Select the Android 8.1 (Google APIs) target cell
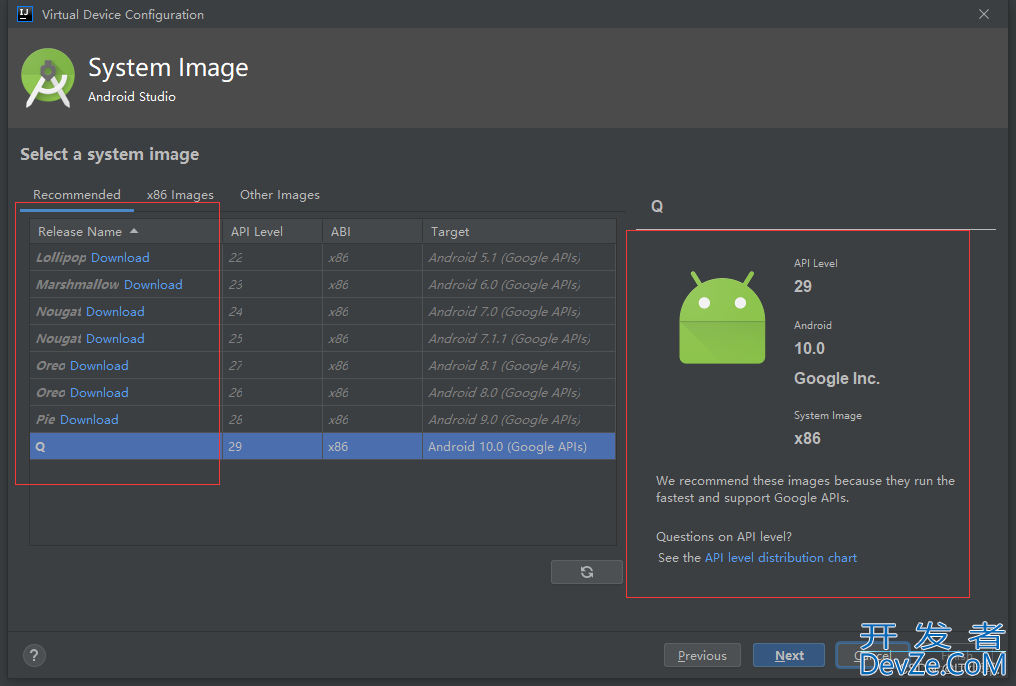This screenshot has height=686, width=1016. tap(519, 366)
